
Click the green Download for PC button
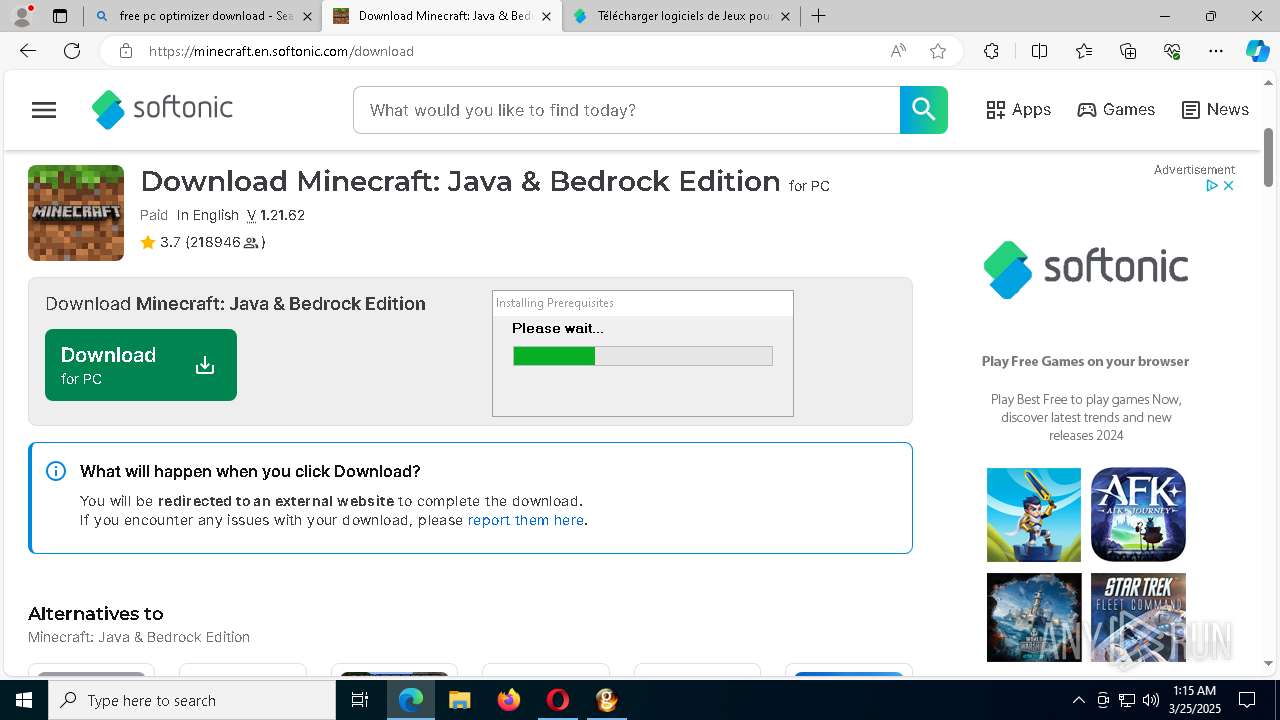[141, 365]
